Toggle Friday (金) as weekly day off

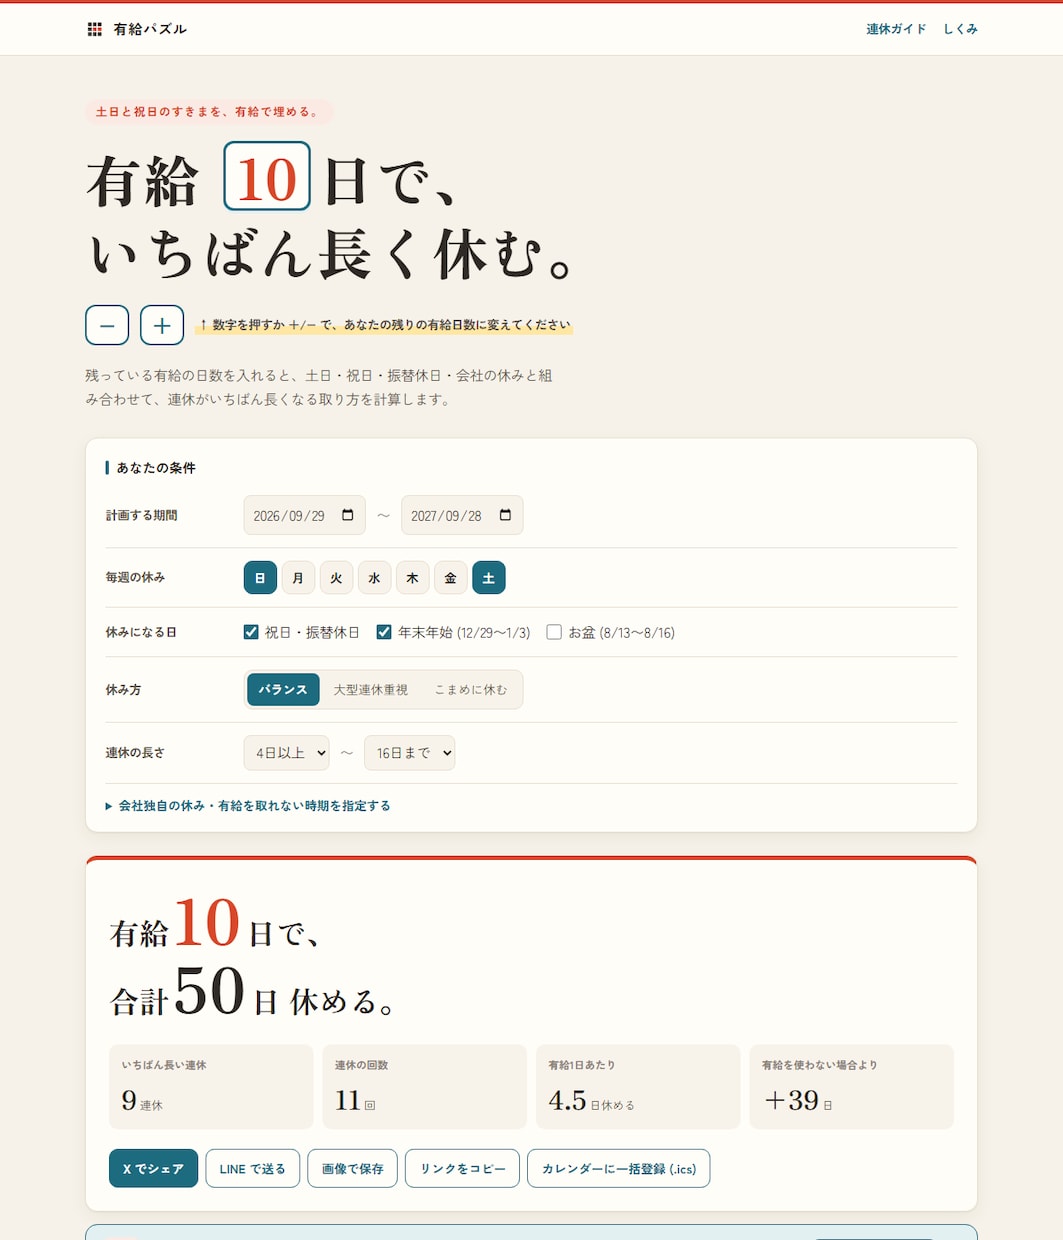tap(450, 578)
